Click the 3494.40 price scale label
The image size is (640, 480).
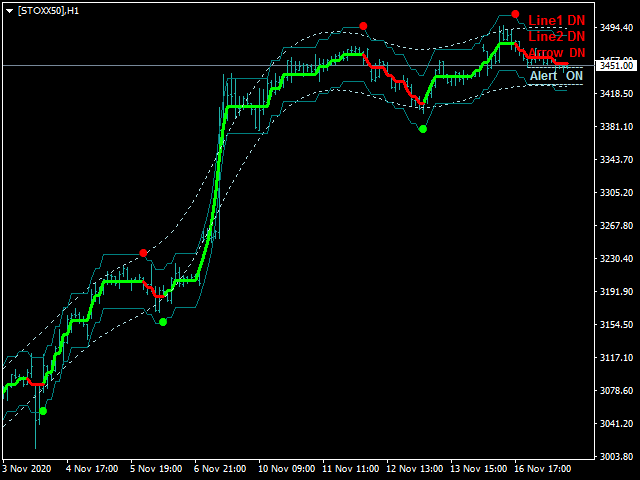pyautogui.click(x=616, y=28)
